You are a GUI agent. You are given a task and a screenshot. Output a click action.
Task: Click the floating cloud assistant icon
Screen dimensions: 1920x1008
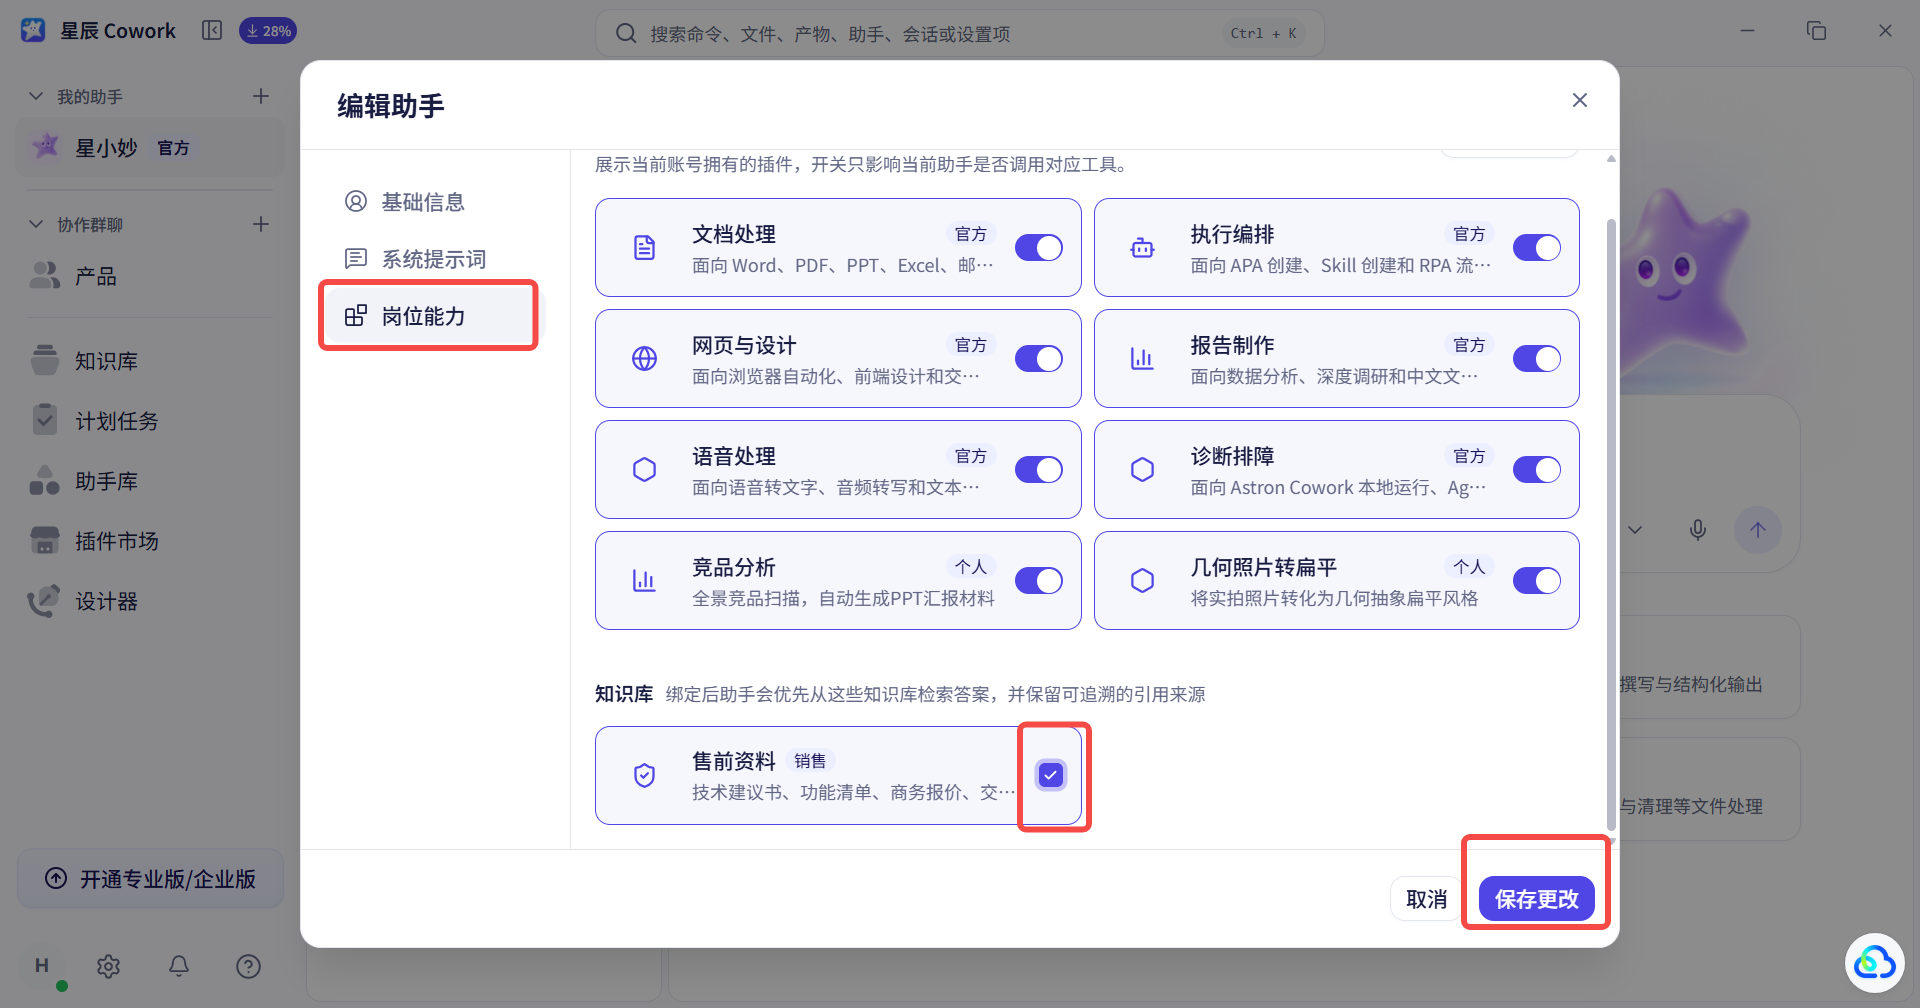tap(1874, 962)
